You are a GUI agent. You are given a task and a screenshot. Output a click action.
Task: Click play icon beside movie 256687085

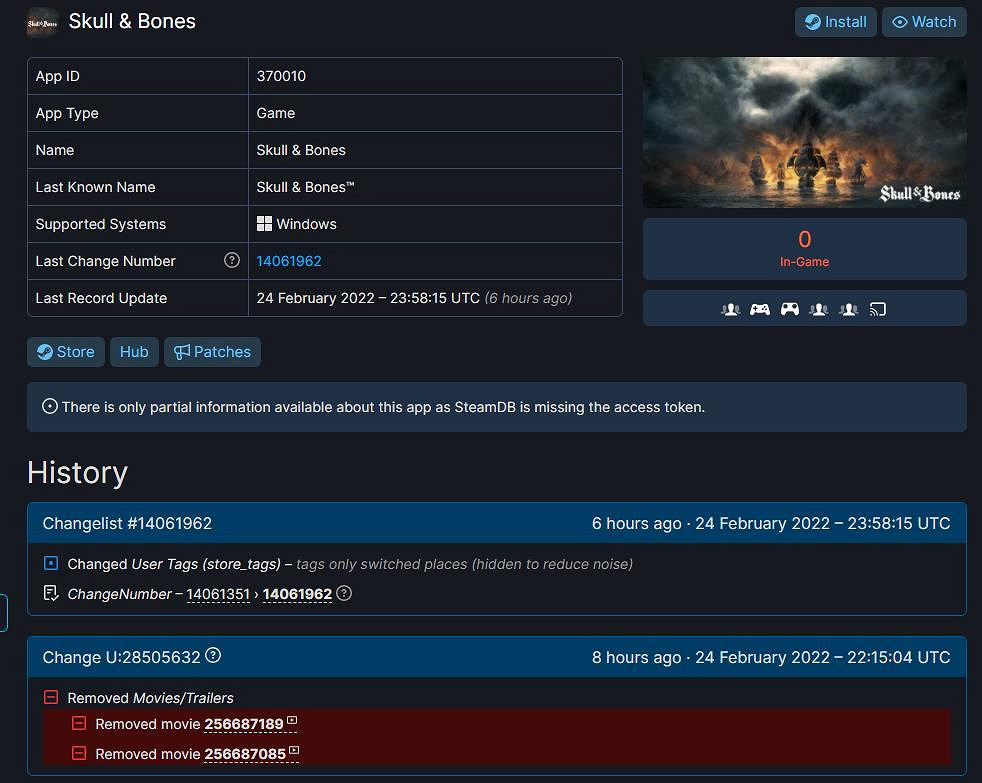pyautogui.click(x=293, y=751)
